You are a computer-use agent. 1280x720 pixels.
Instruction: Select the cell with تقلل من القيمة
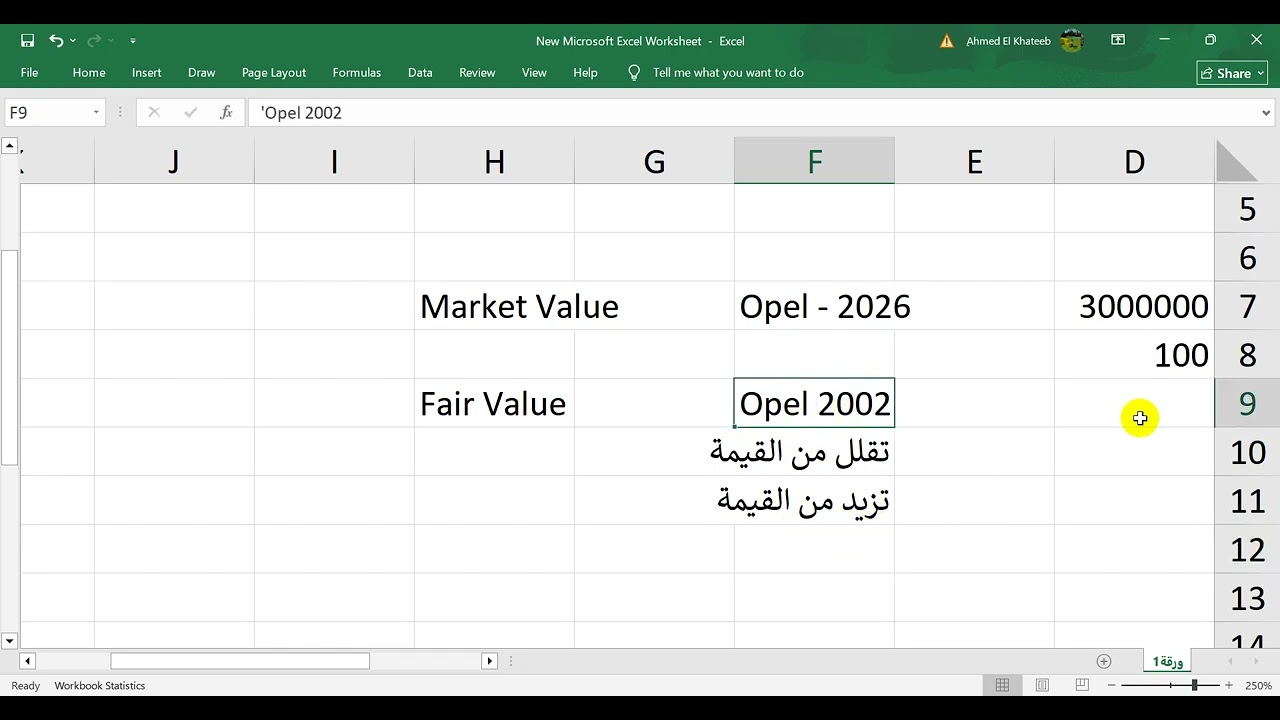(814, 452)
